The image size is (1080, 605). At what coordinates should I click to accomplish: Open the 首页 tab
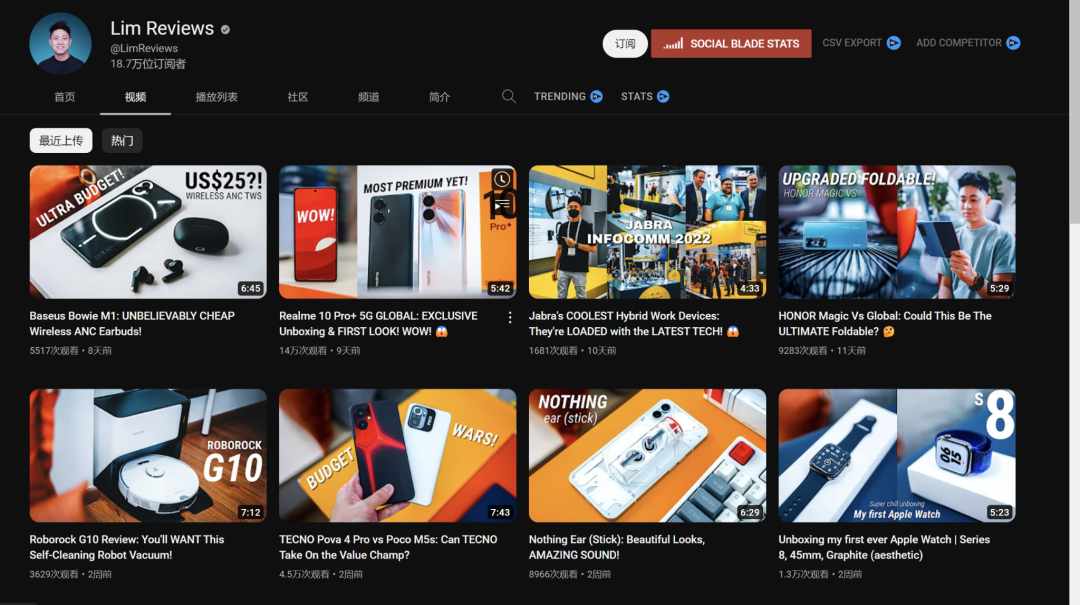[x=65, y=97]
